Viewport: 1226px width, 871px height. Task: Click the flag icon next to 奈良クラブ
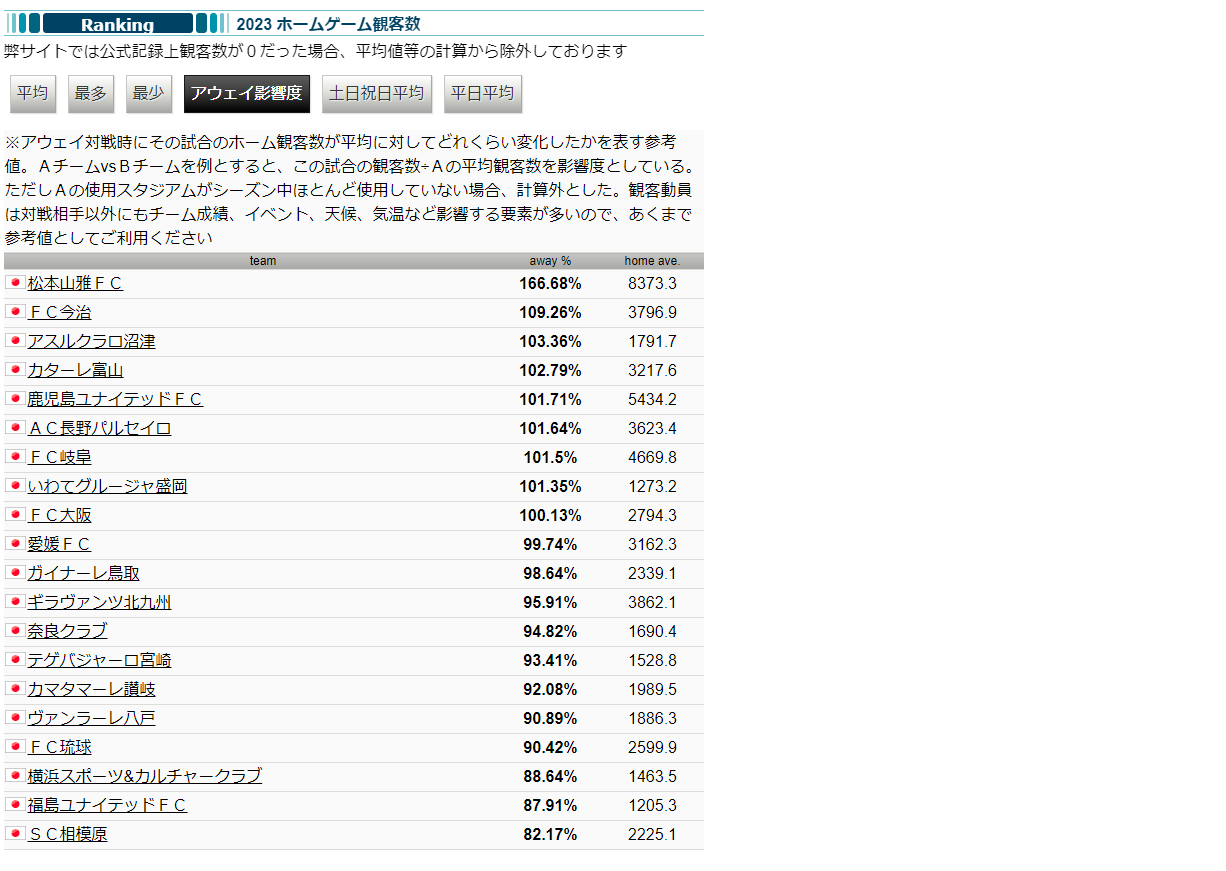(x=15, y=631)
